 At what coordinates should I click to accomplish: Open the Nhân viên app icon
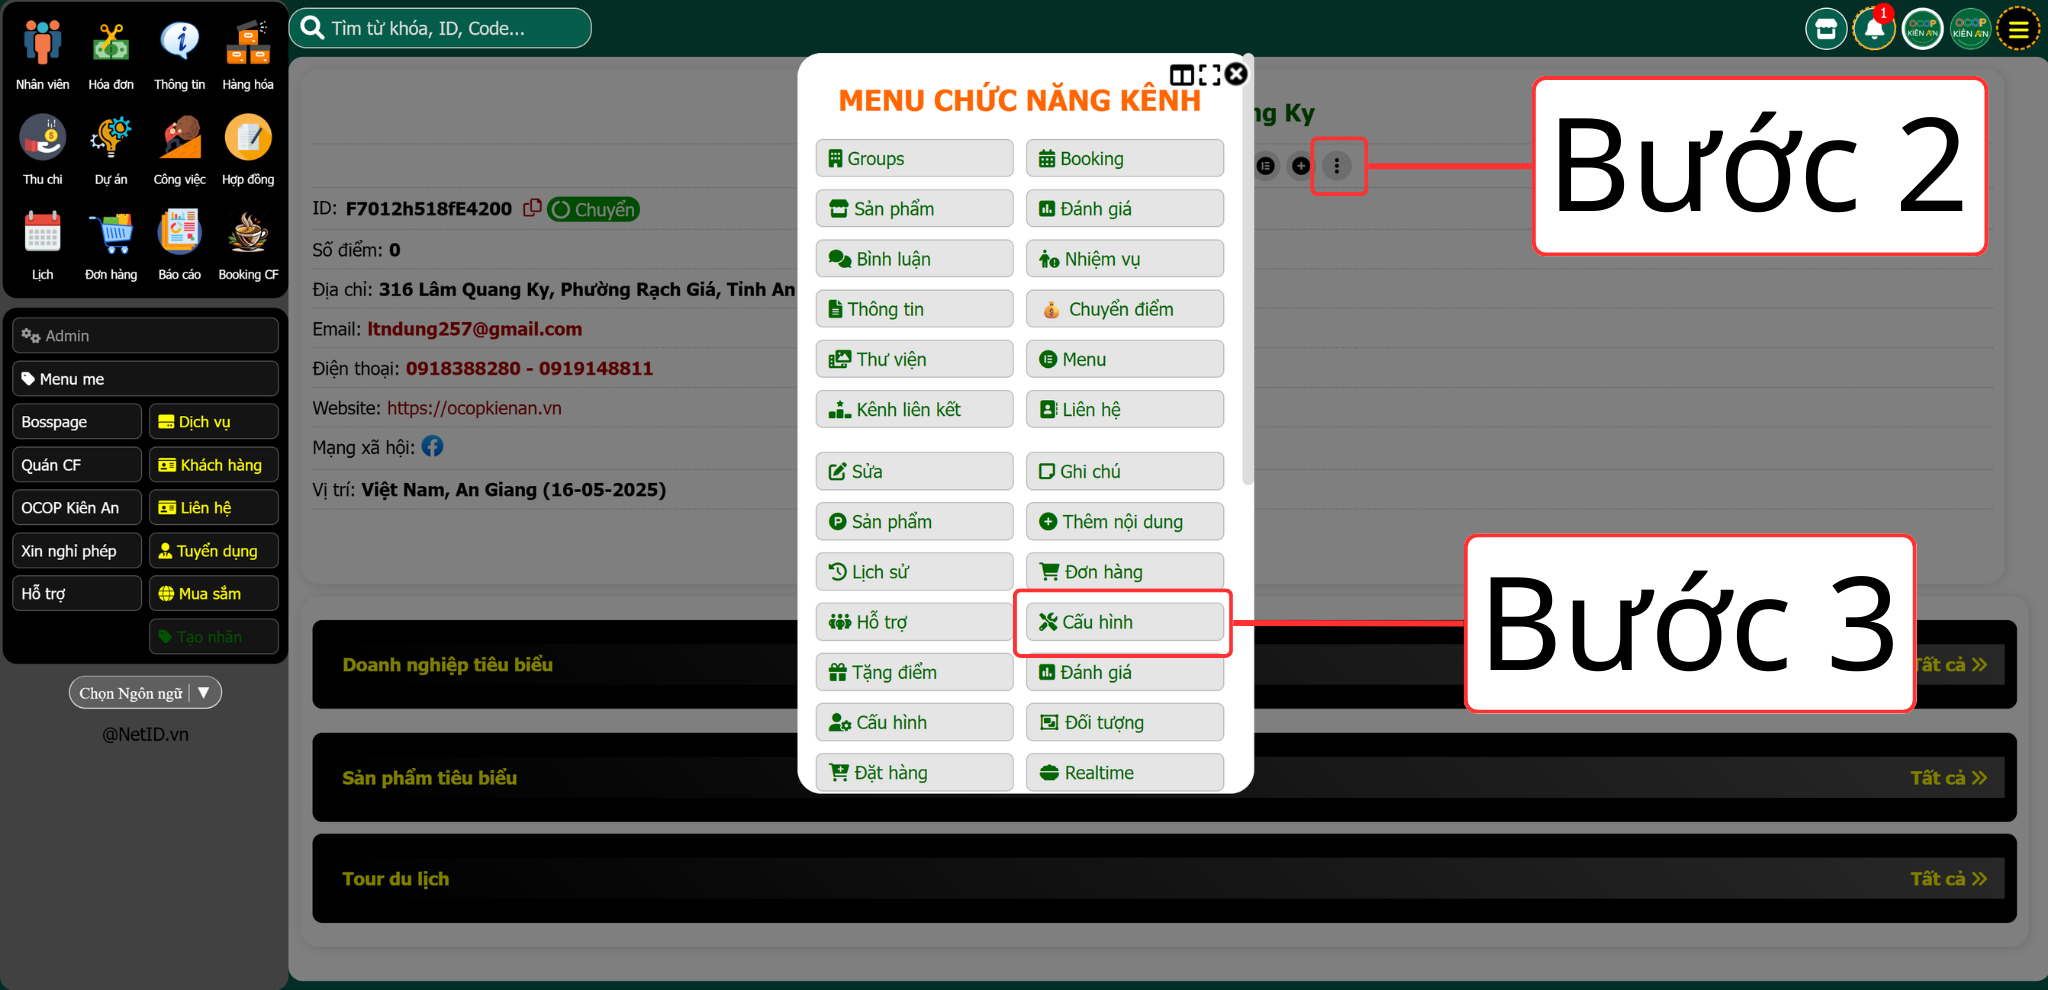pos(42,43)
